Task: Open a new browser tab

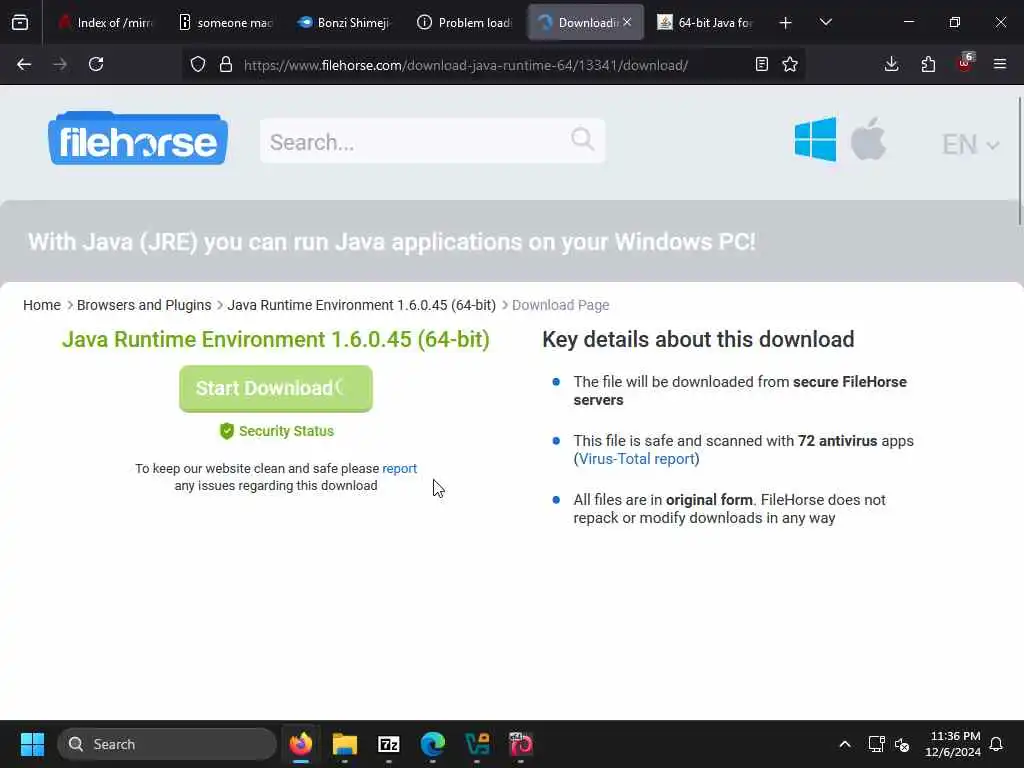Action: click(x=786, y=23)
